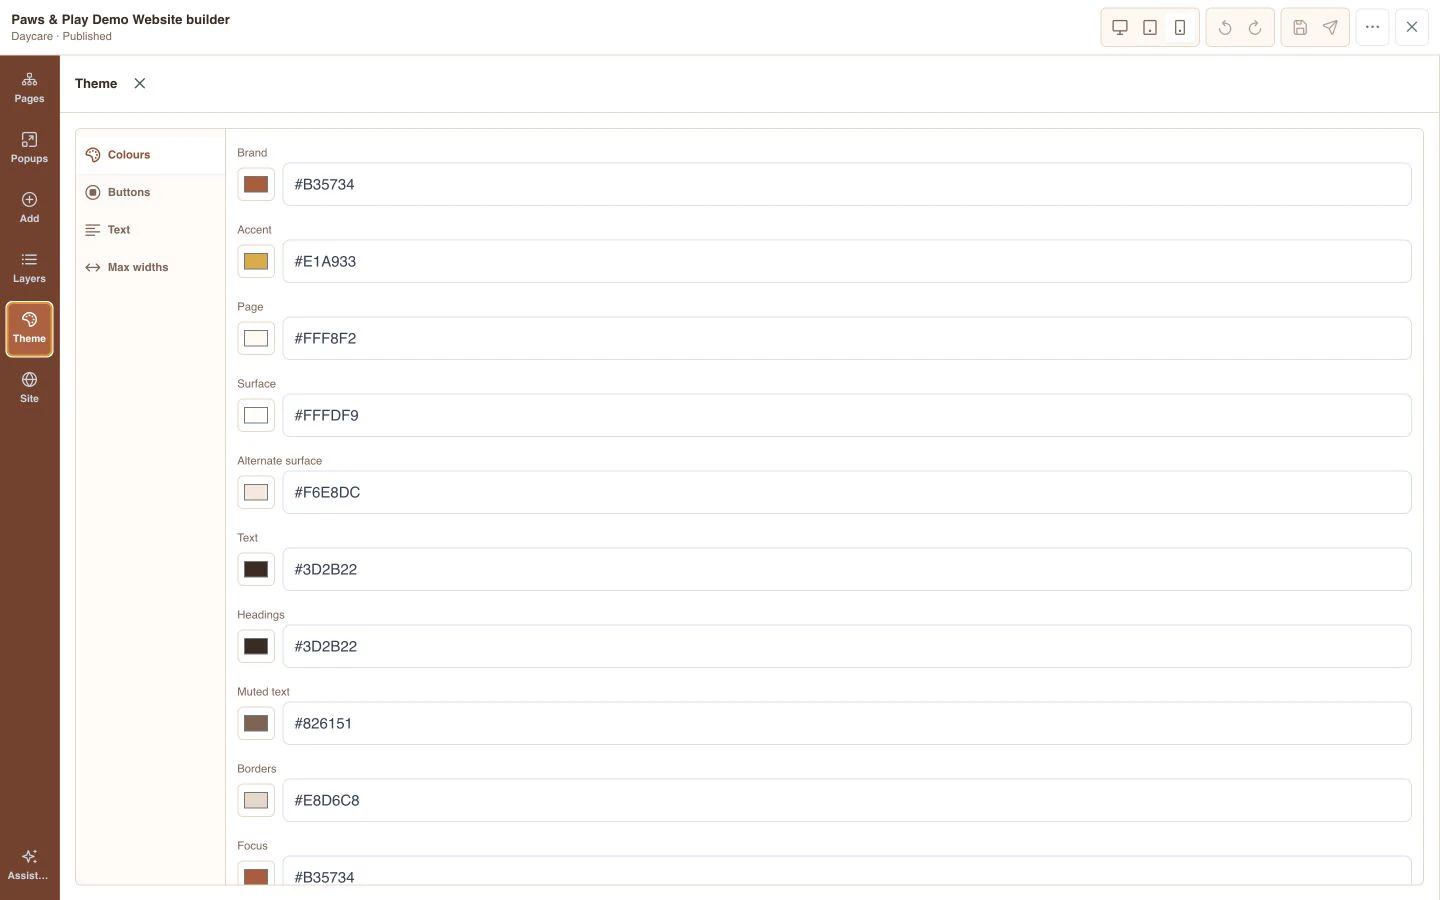Image resolution: width=1440 pixels, height=900 pixels.
Task: Click the Add element sidebar button
Action: point(29,208)
